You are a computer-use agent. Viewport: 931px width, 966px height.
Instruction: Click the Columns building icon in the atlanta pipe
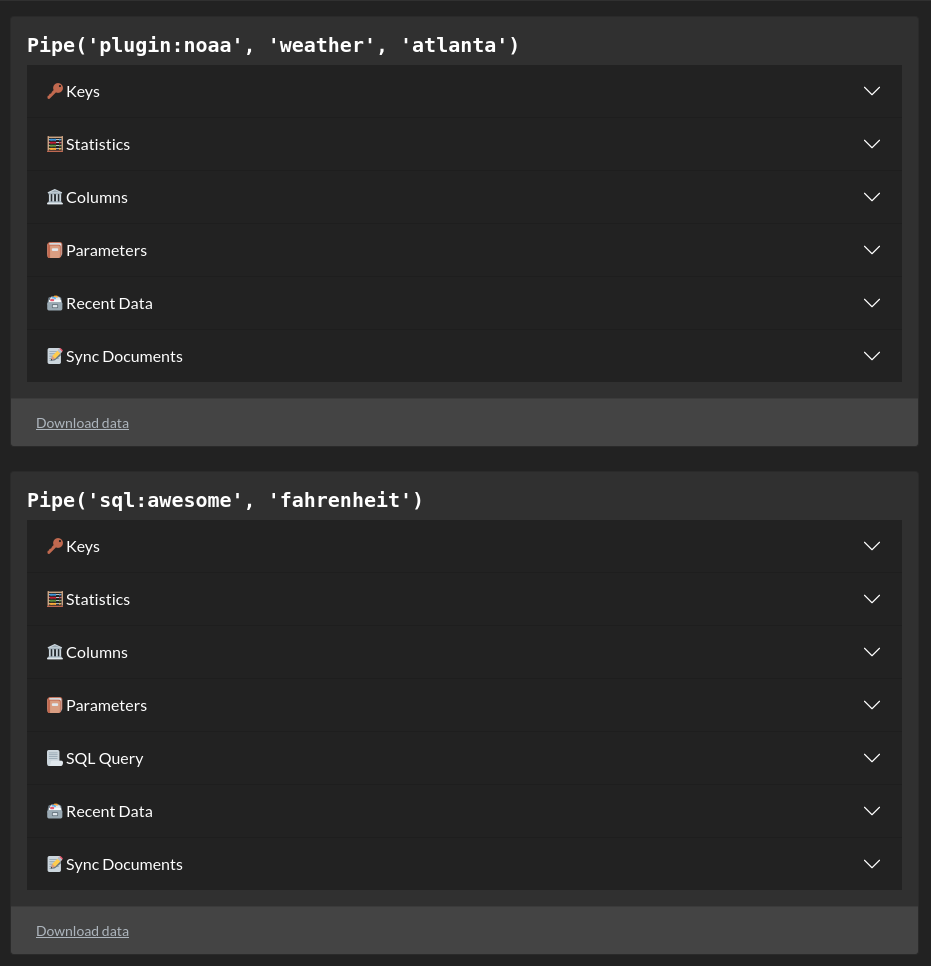point(55,197)
